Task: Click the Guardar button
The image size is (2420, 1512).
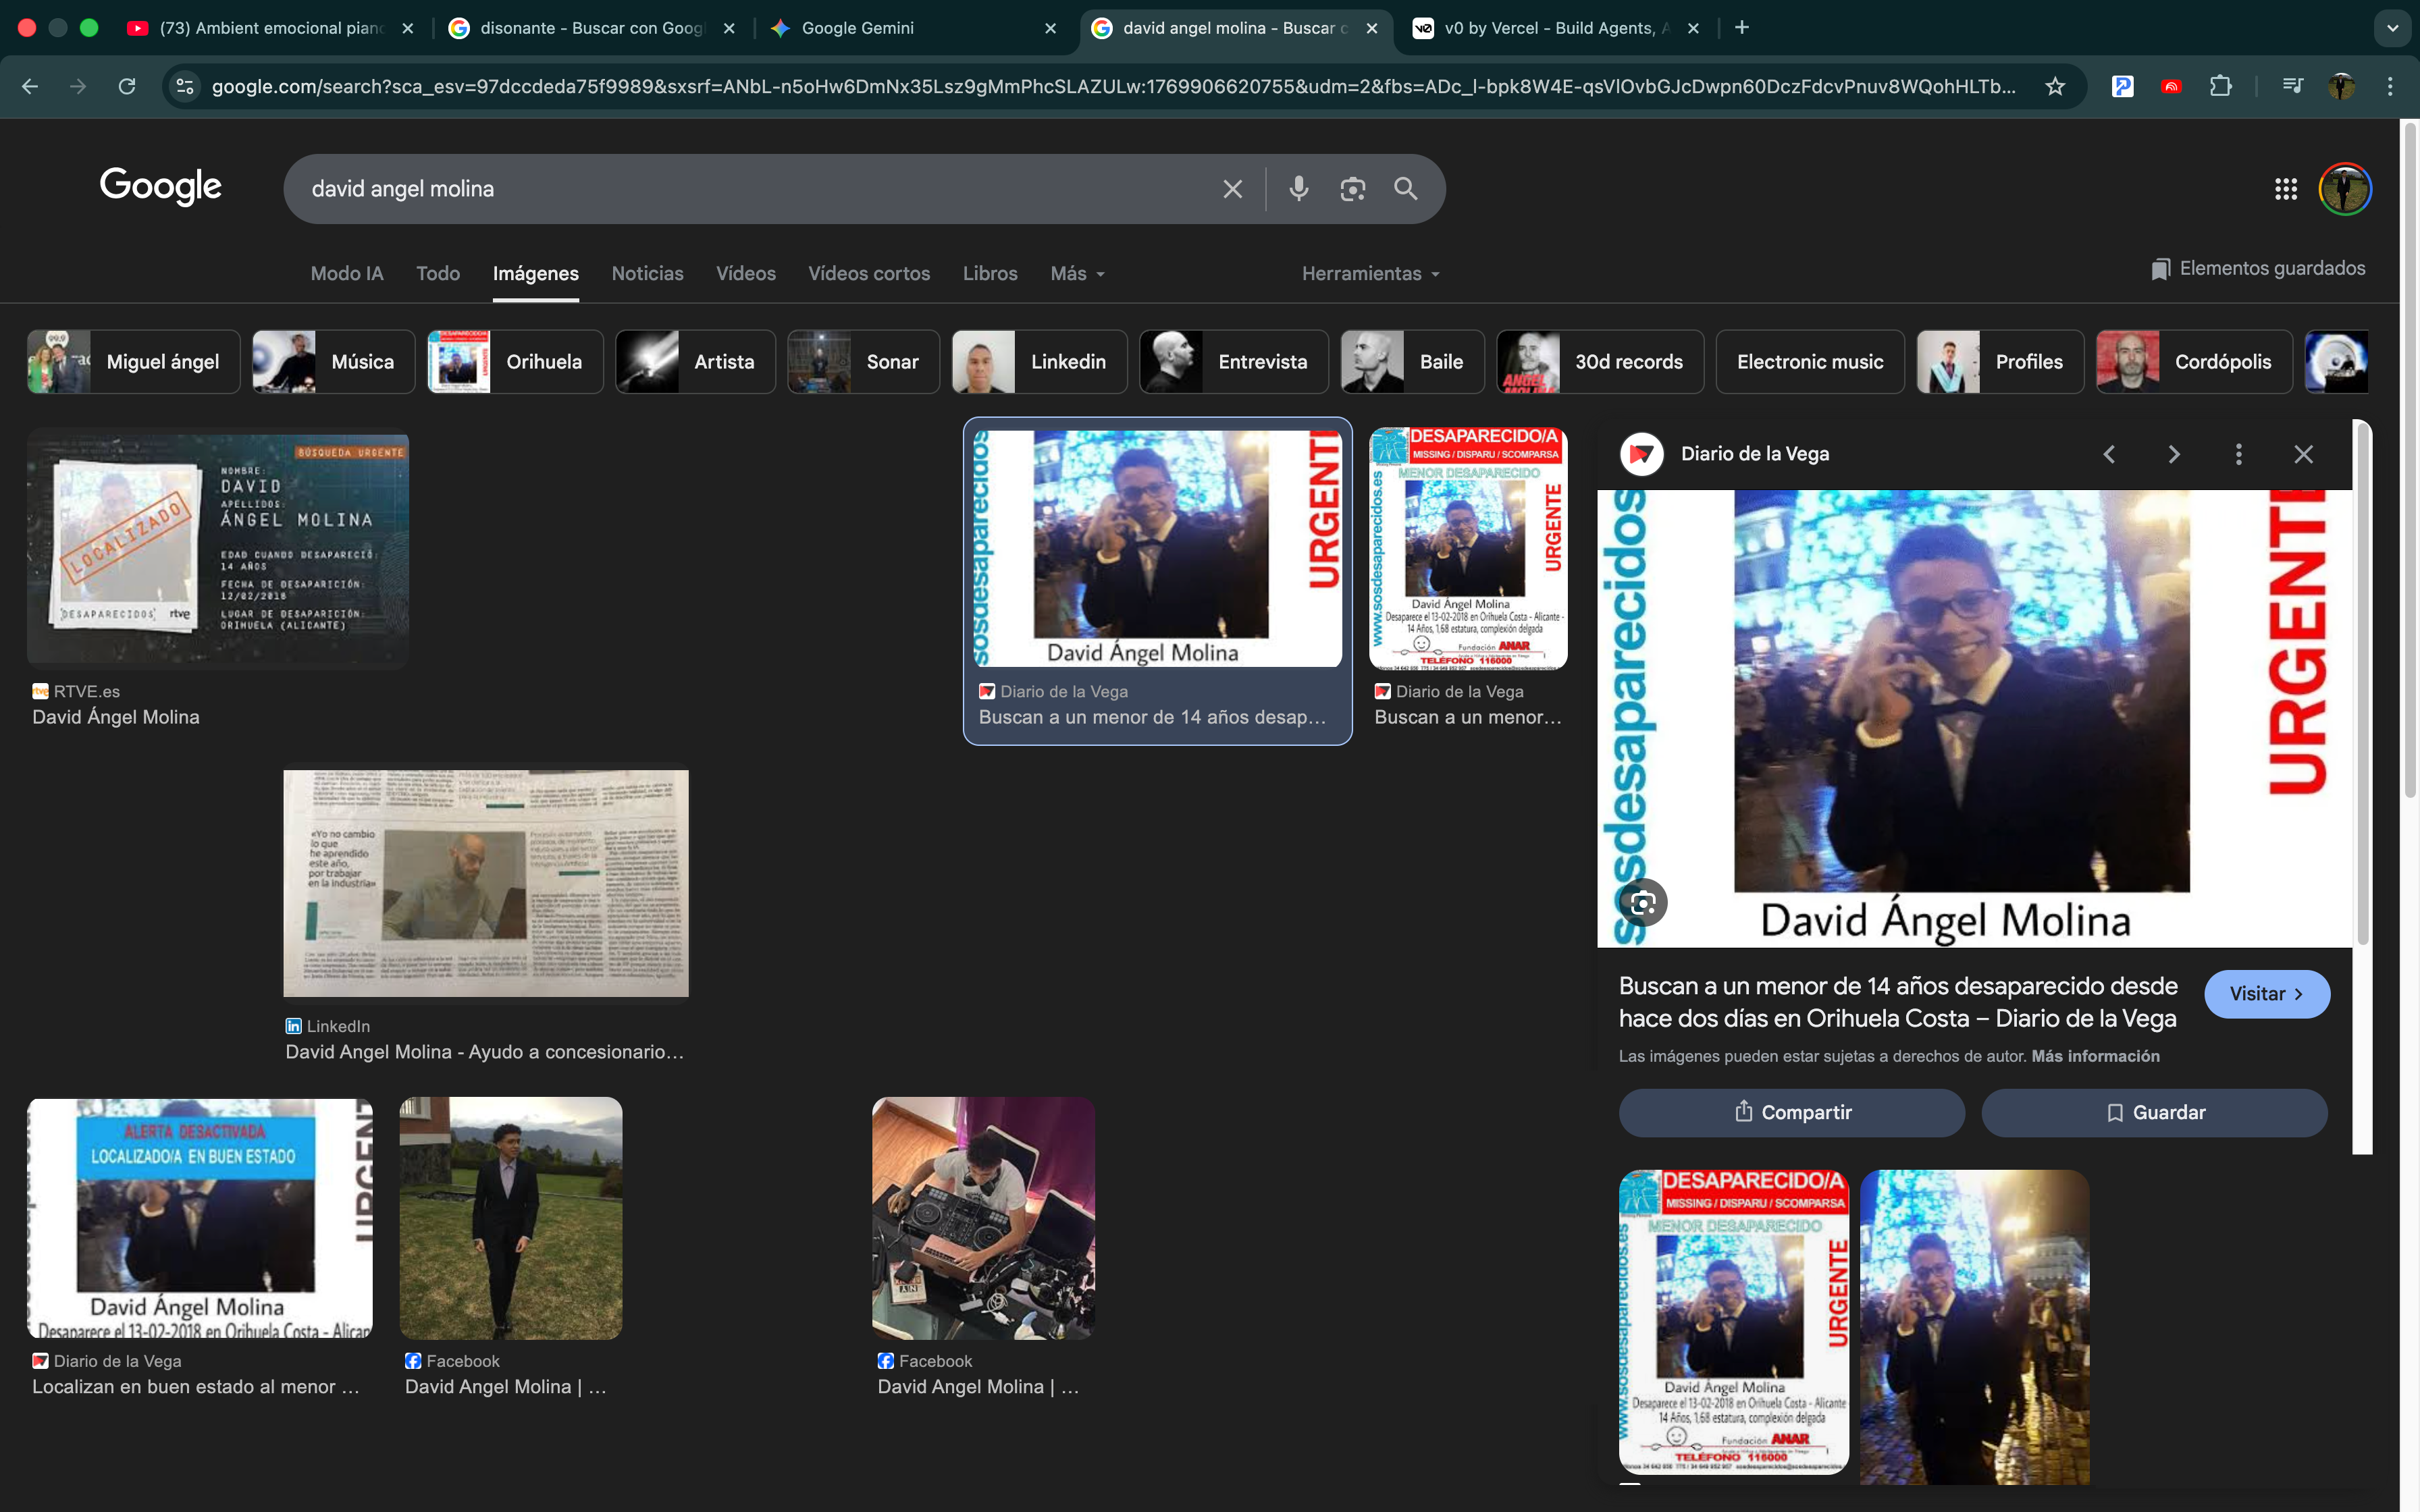Action: (x=2154, y=1112)
